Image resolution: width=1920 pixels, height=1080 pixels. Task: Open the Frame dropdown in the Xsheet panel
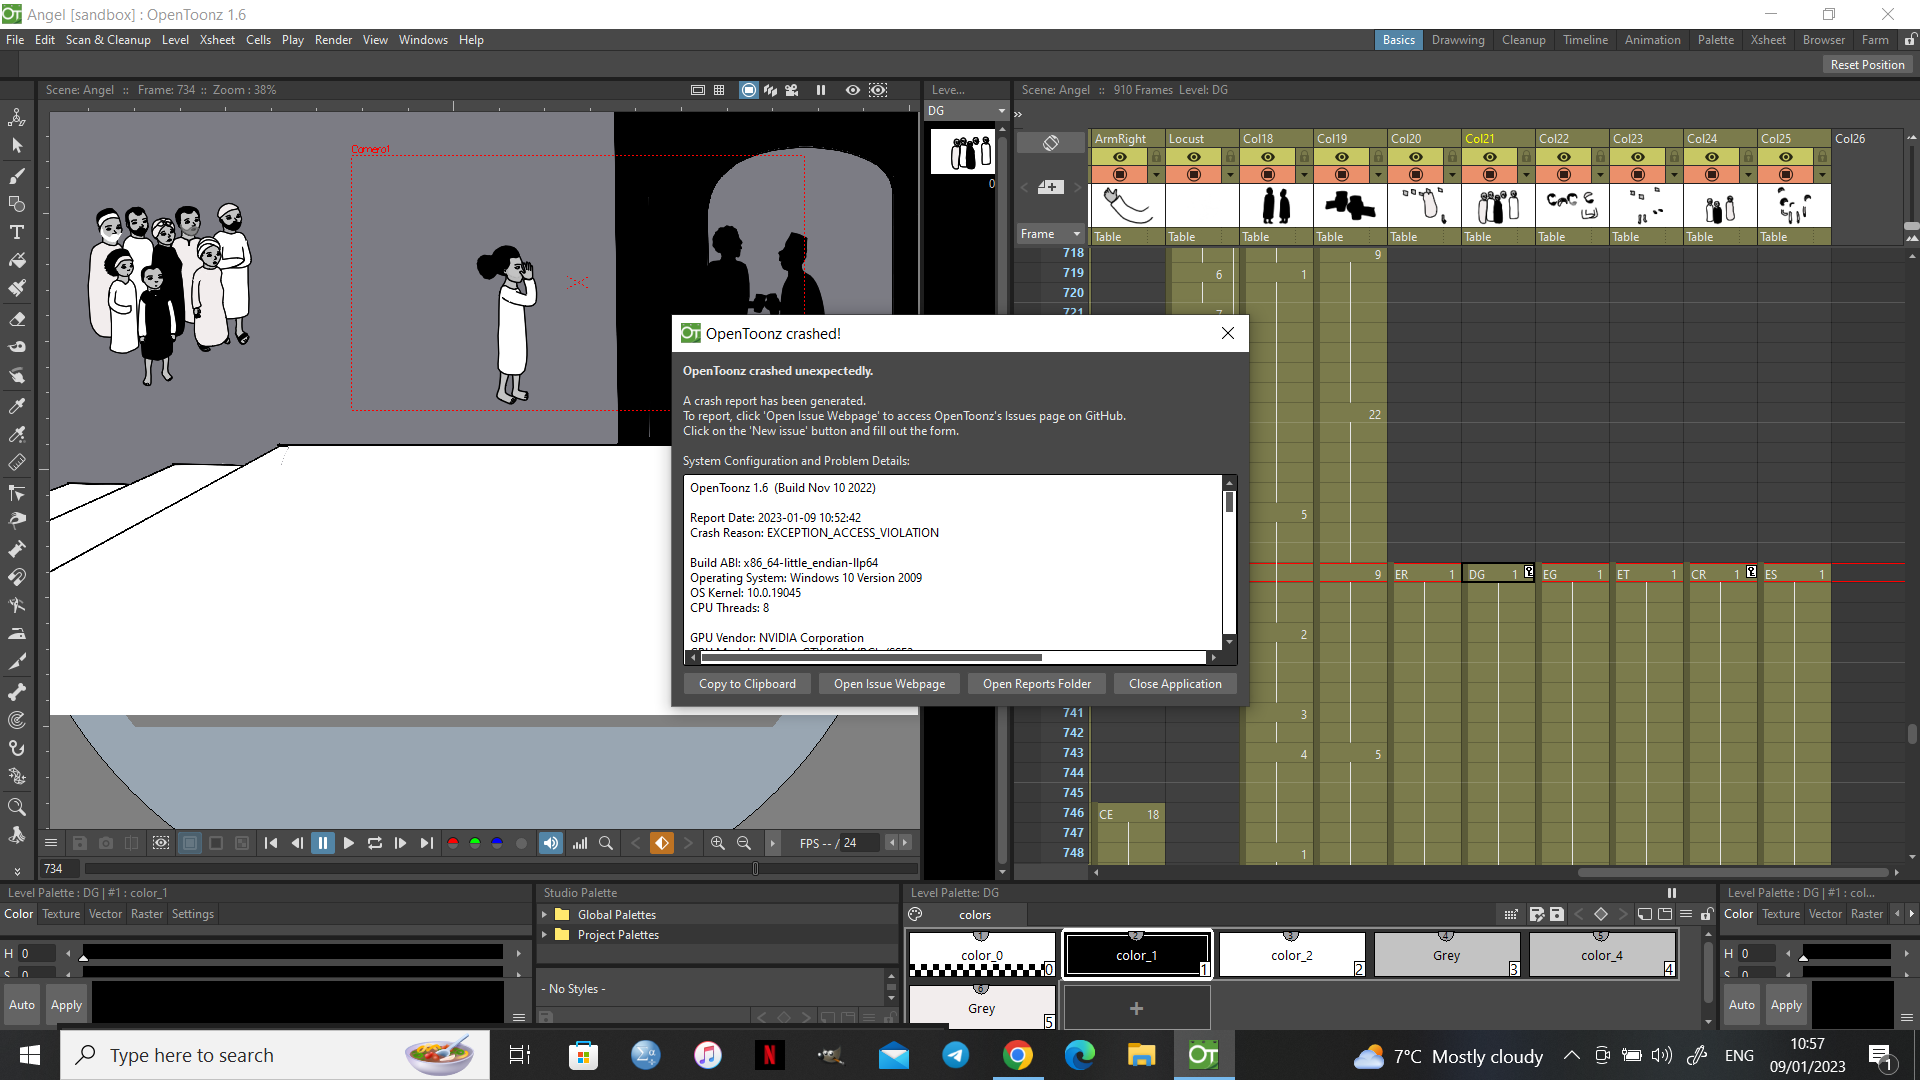tap(1050, 233)
